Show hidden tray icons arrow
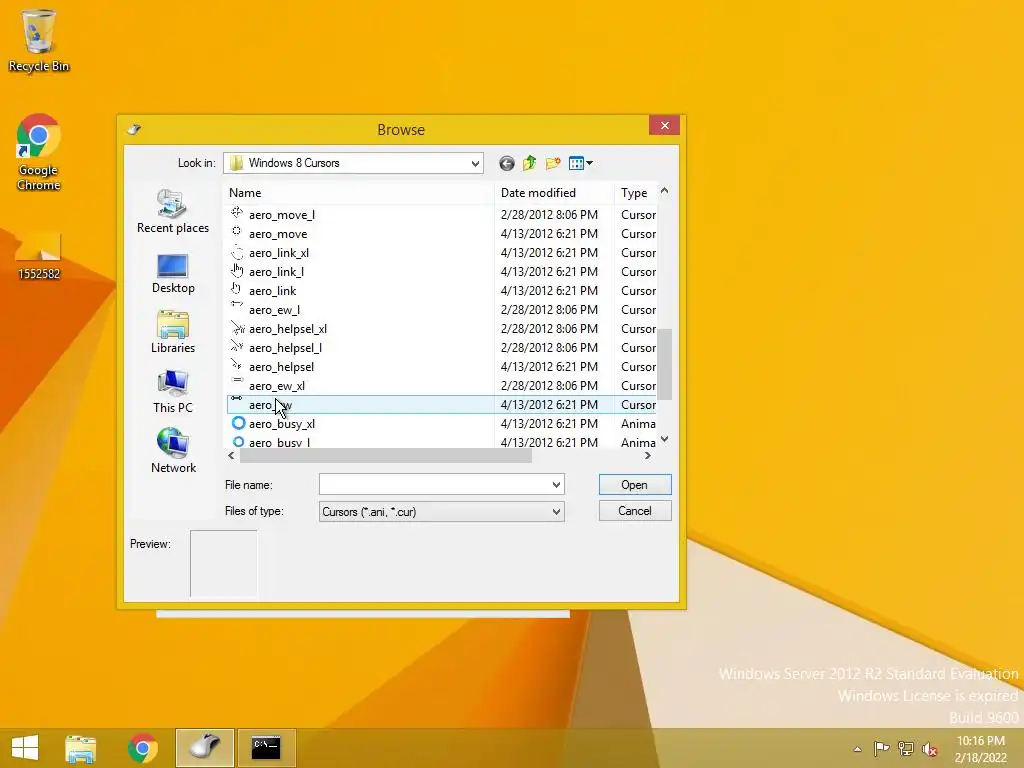Image resolution: width=1024 pixels, height=768 pixels. coord(857,749)
